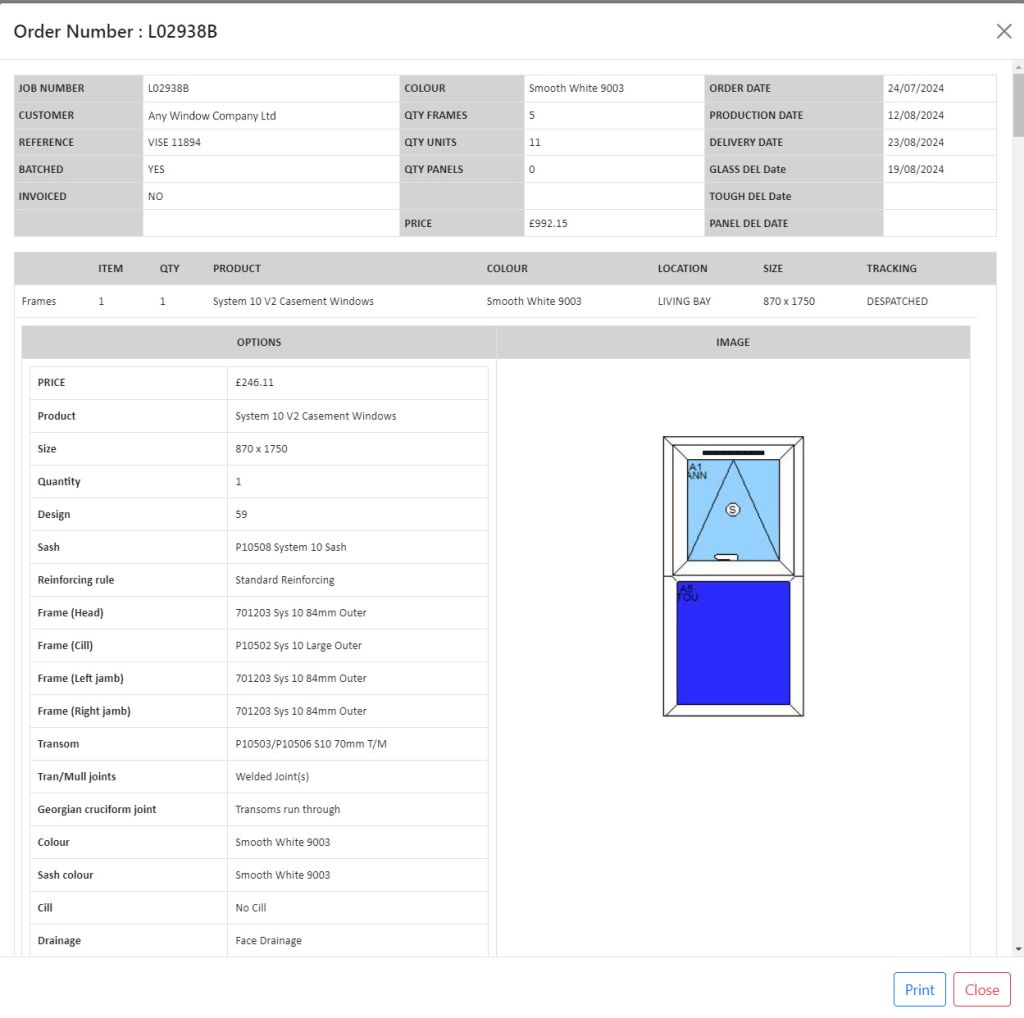Click the production date 12/08/2024

pyautogui.click(x=915, y=115)
